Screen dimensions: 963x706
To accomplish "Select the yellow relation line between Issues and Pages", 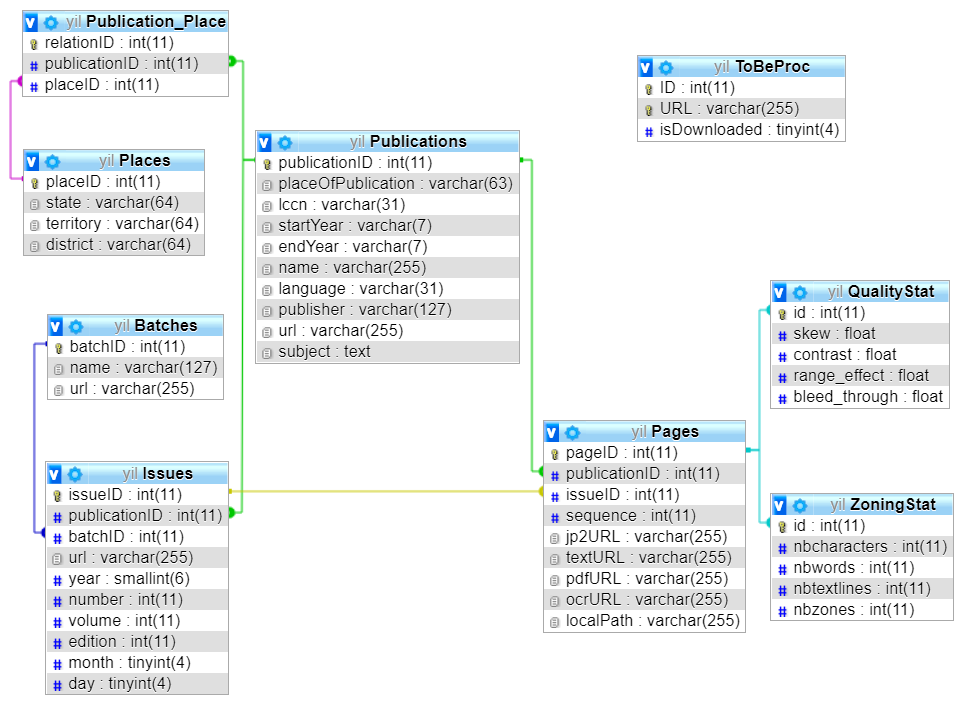I will (x=385, y=491).
